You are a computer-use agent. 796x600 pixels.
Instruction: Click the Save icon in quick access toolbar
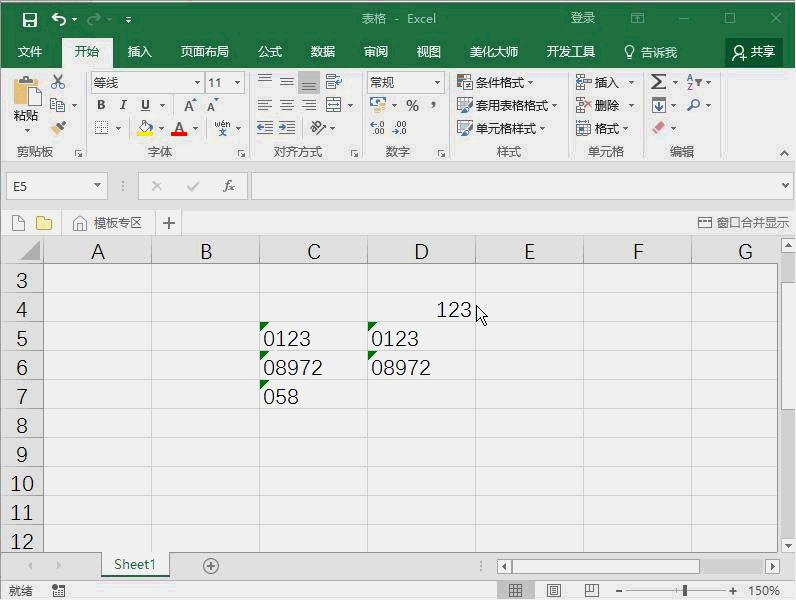point(29,20)
